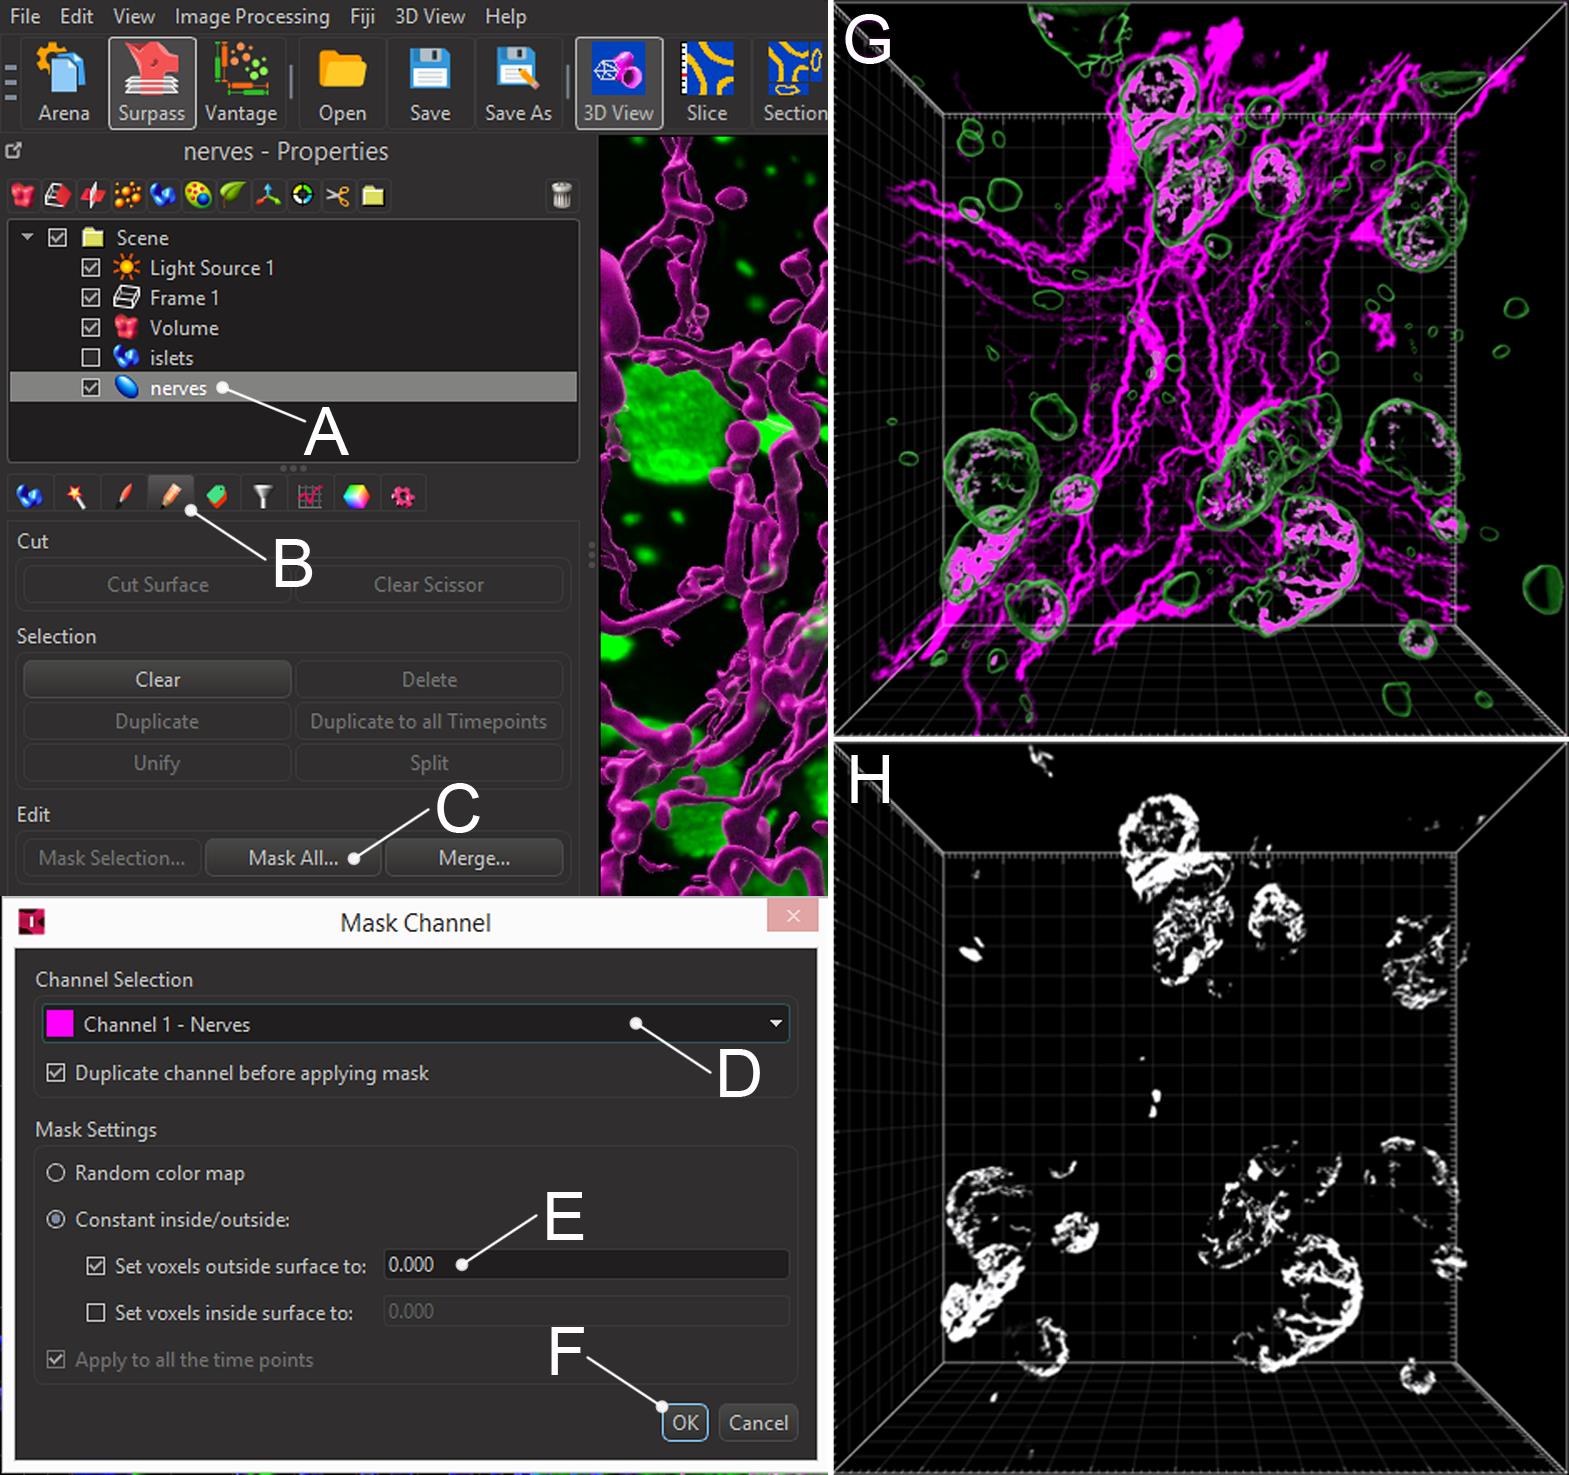Confirm Mask Channel with OK

pos(685,1423)
